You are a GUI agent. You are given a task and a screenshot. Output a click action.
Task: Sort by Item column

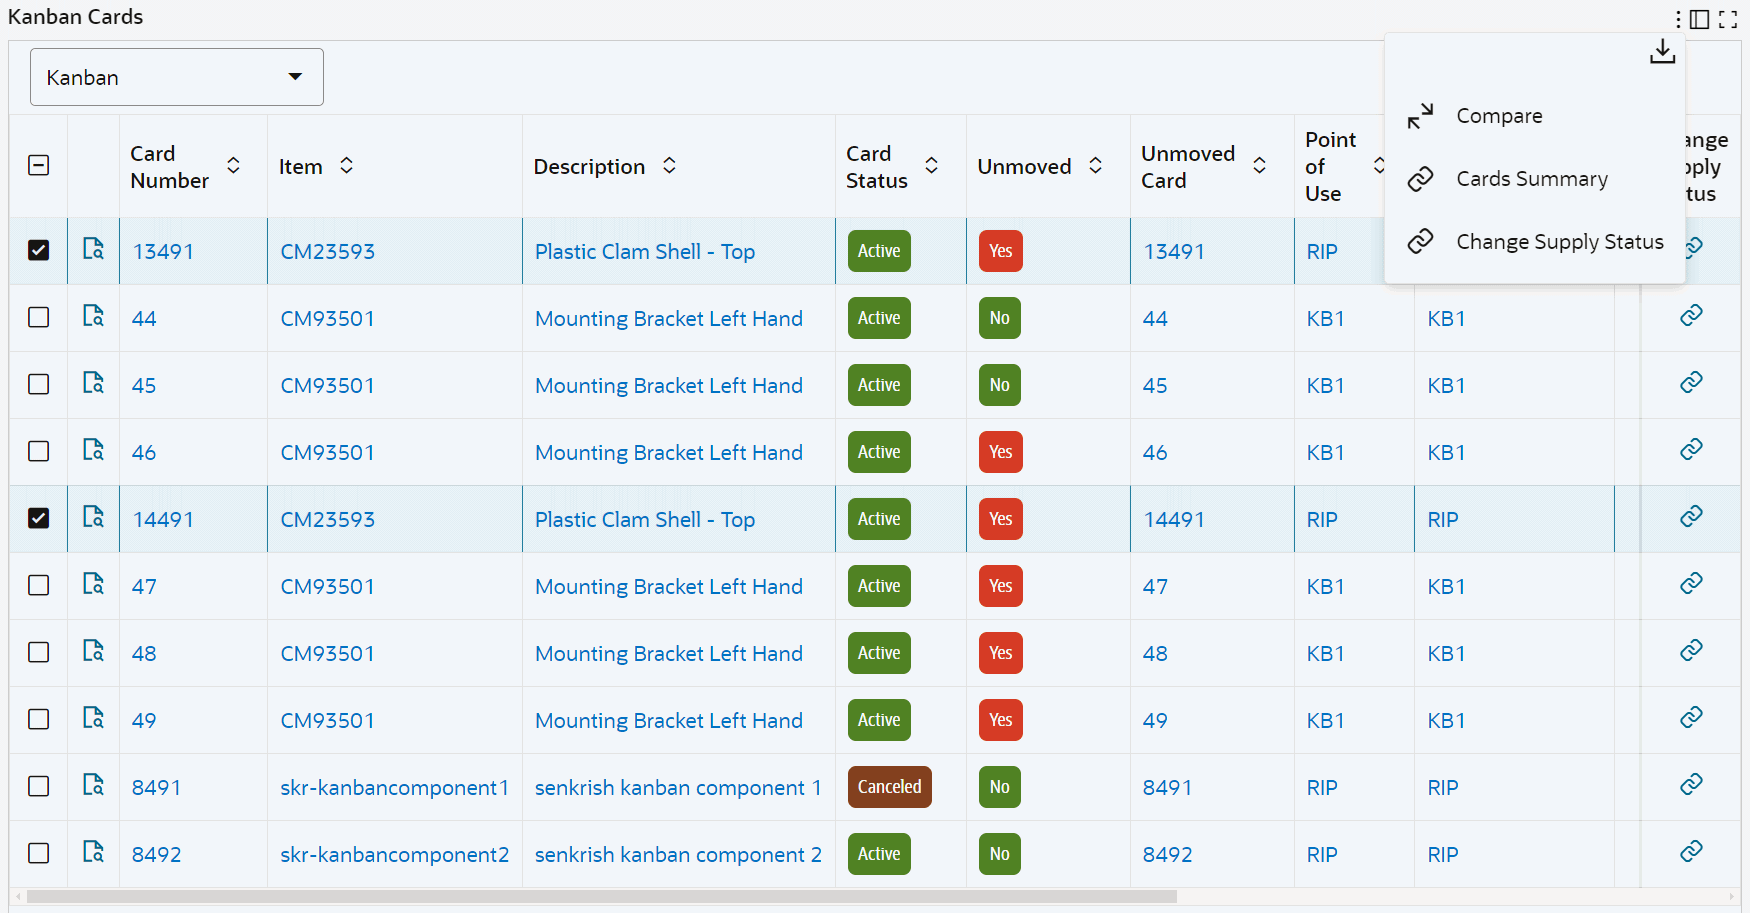346,166
